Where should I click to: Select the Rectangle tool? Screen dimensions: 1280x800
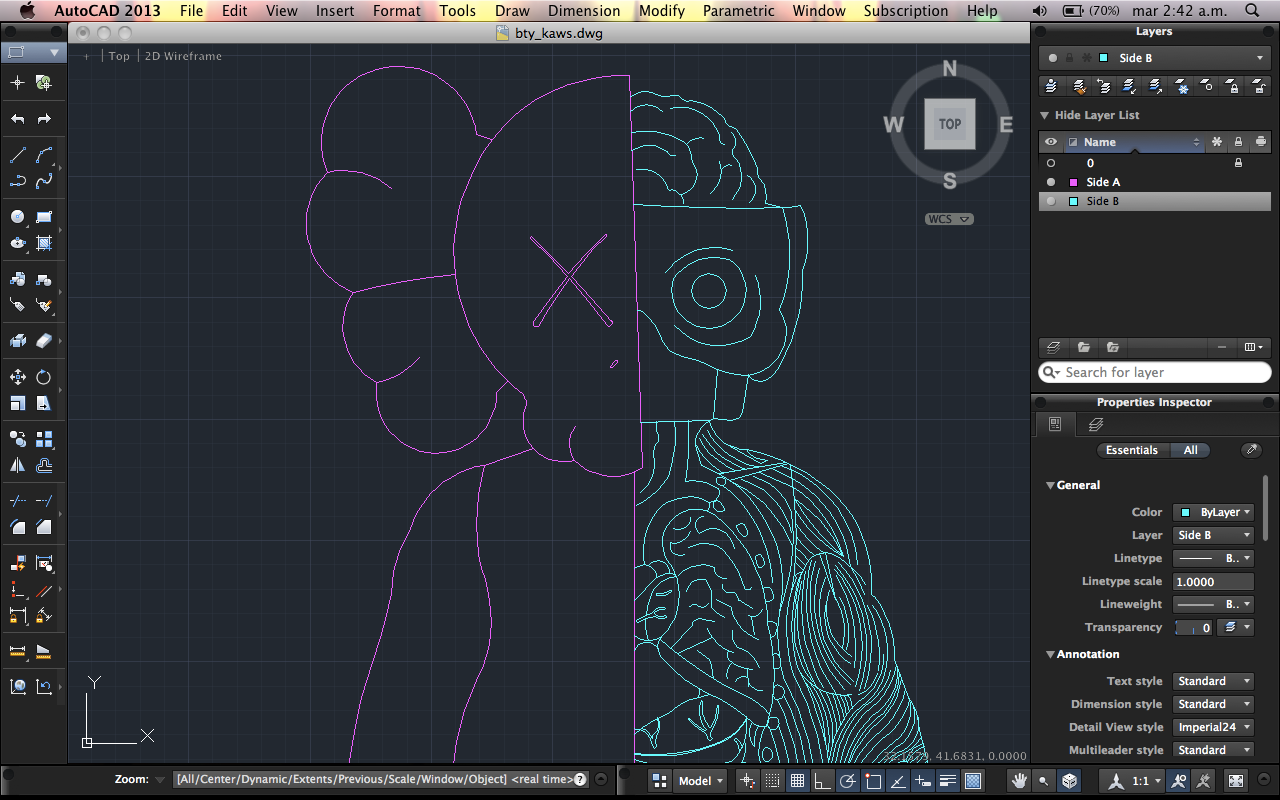(x=44, y=217)
